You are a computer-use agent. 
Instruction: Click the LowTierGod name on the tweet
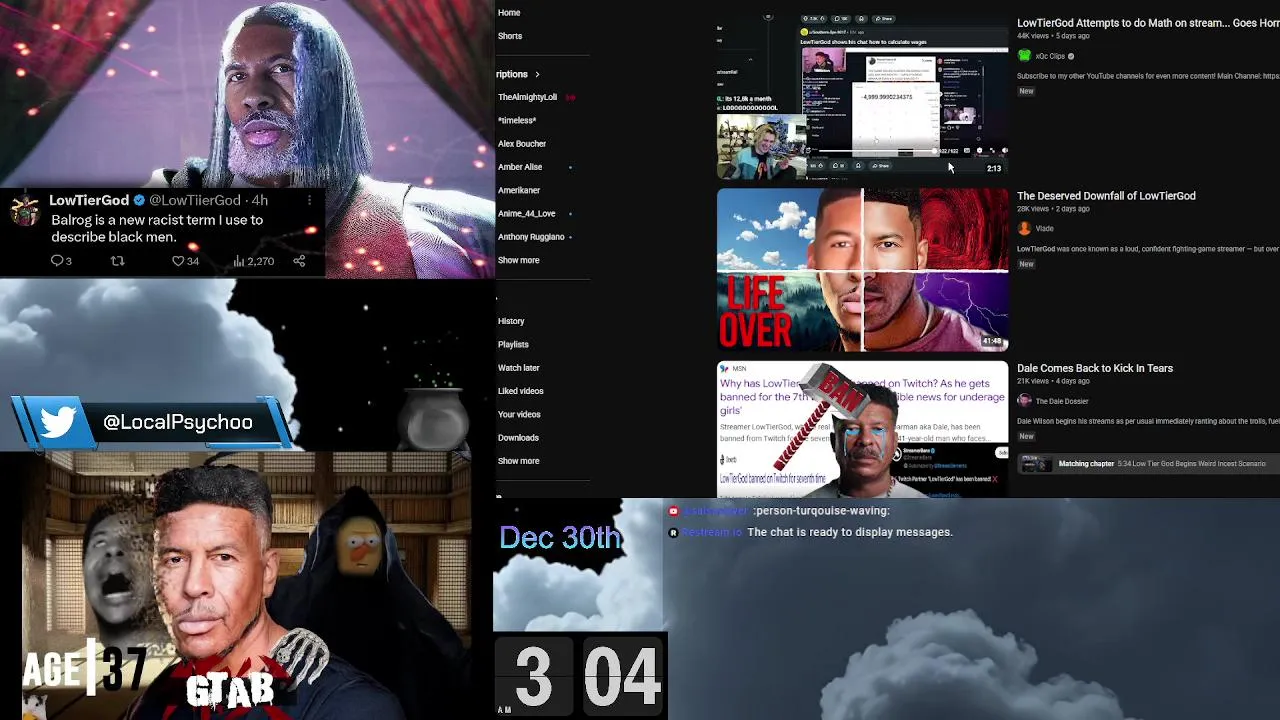click(89, 200)
